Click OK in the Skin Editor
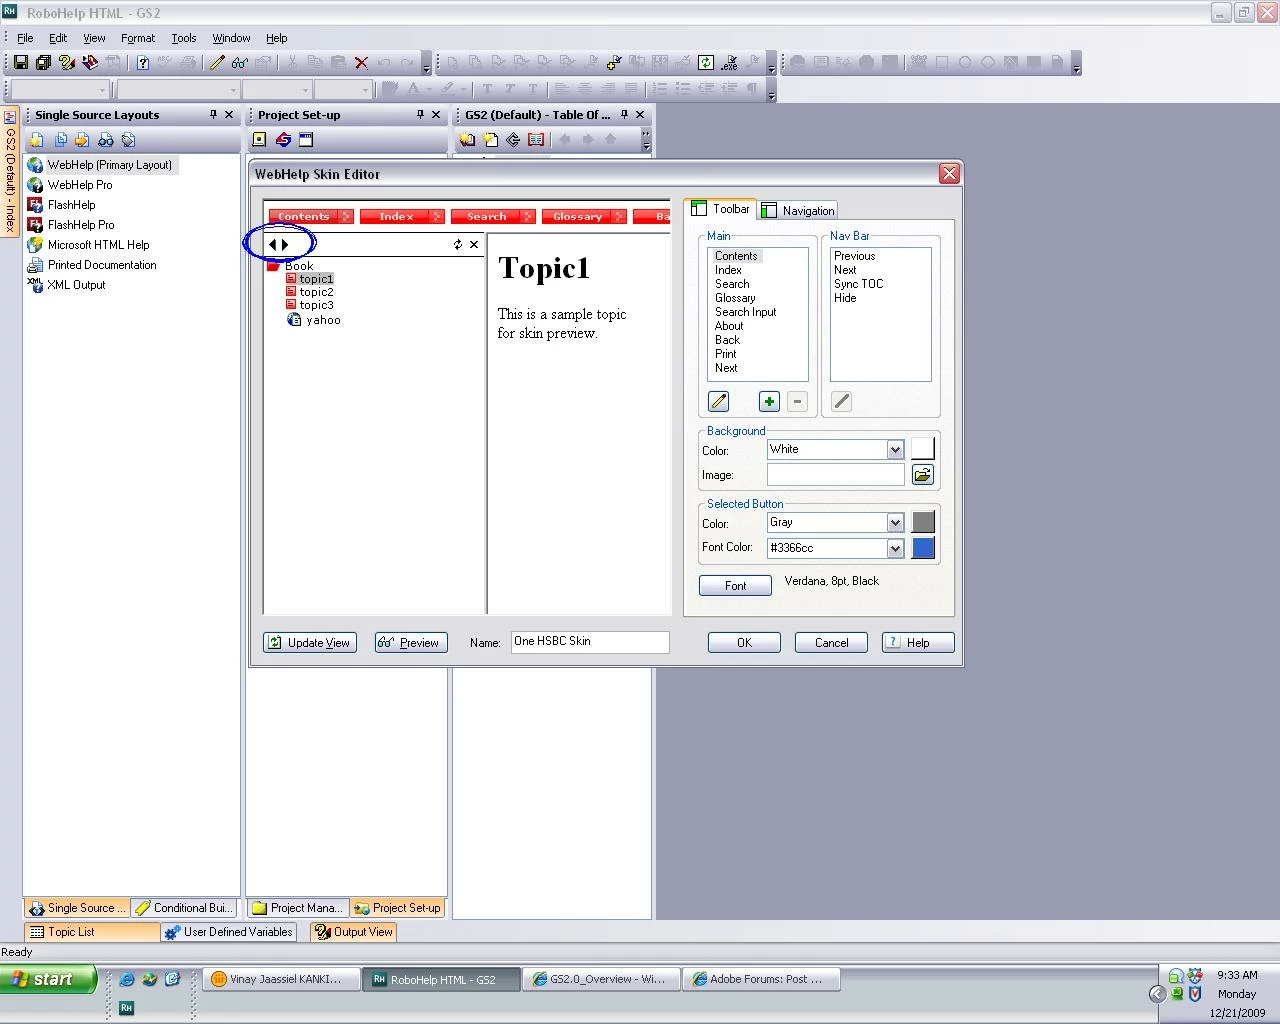Screen dimensions: 1280x1024 744,643
